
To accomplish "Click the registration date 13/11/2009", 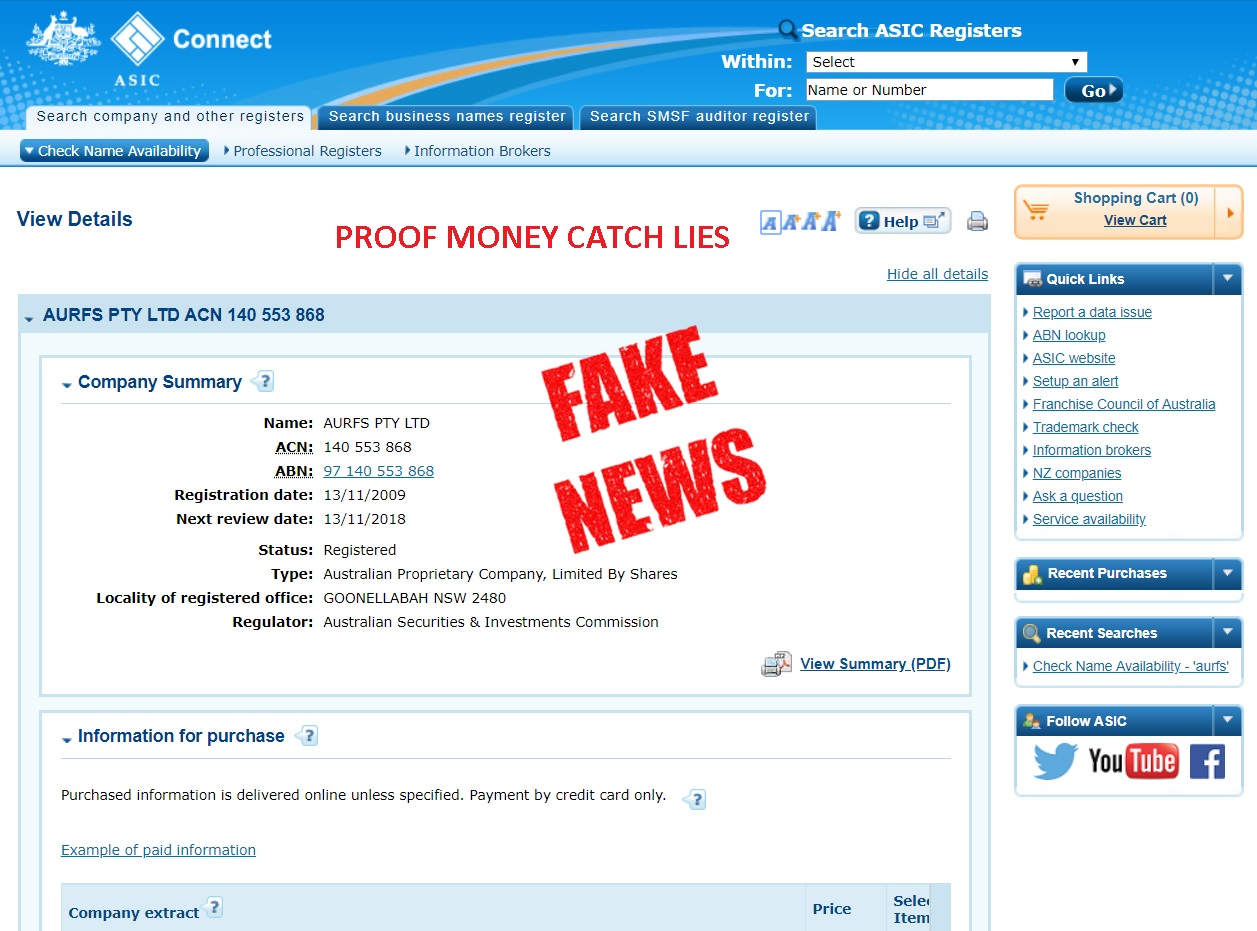I will point(365,495).
